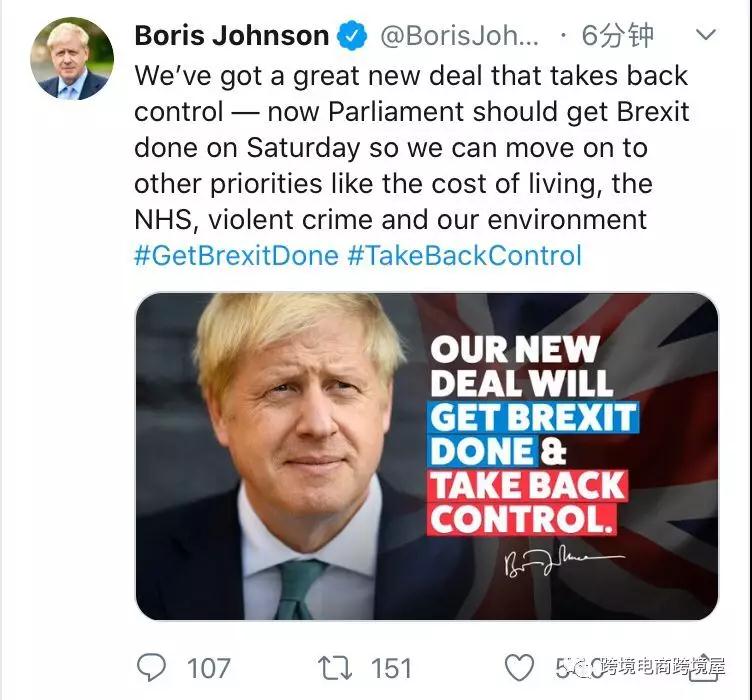This screenshot has height=700, width=752.
Task: Click the share icon at bottom right
Action: click(x=704, y=667)
